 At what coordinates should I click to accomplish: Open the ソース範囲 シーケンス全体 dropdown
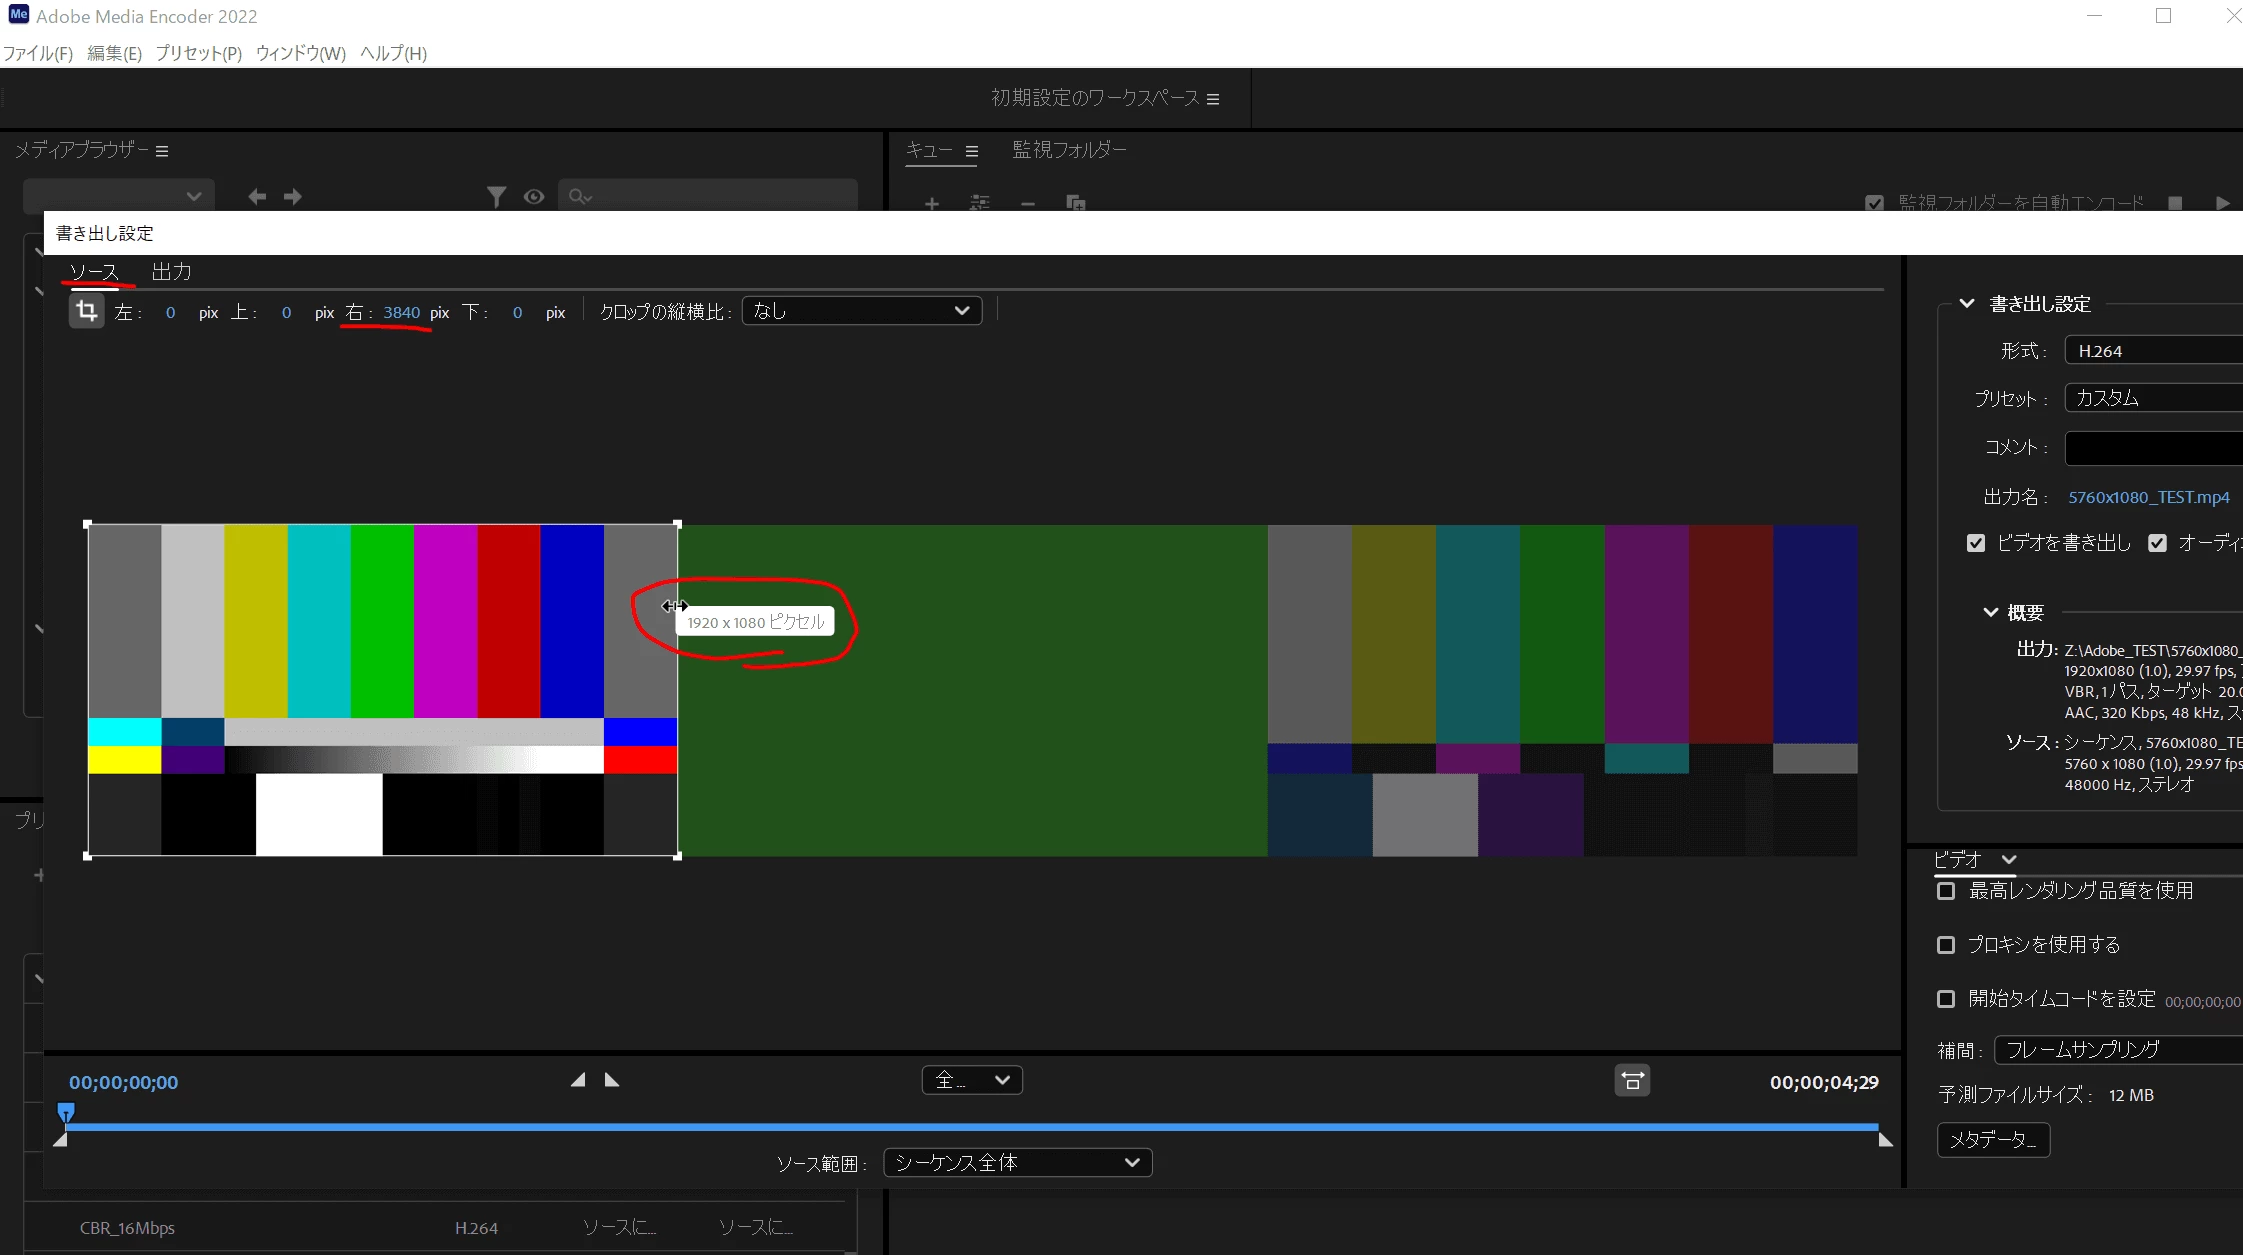pos(1017,1162)
